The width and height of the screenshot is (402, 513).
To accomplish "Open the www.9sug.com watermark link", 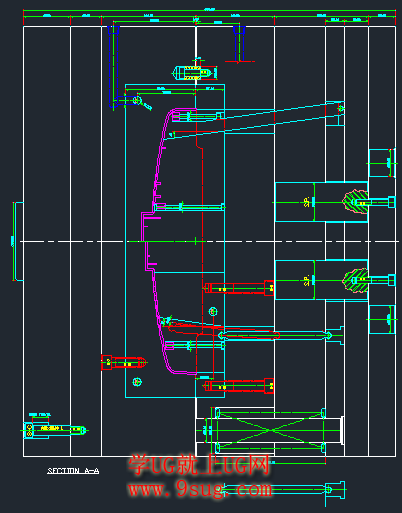I will (200, 489).
